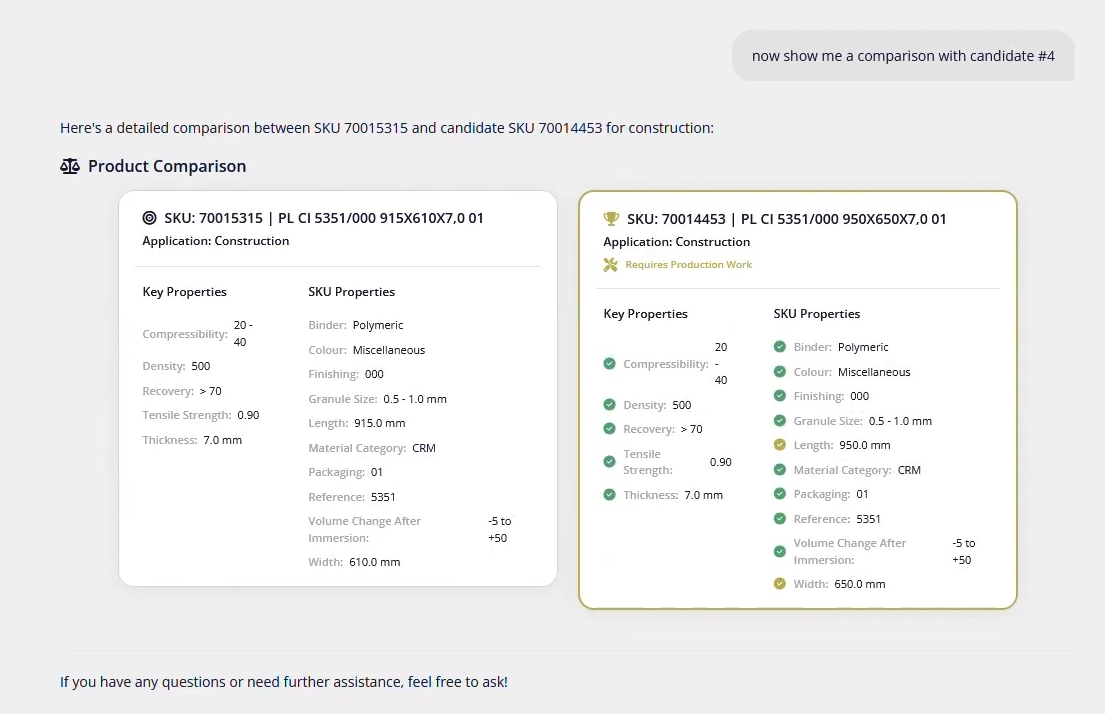Click the green check icon beside Density
The image size is (1105, 714).
(610, 405)
